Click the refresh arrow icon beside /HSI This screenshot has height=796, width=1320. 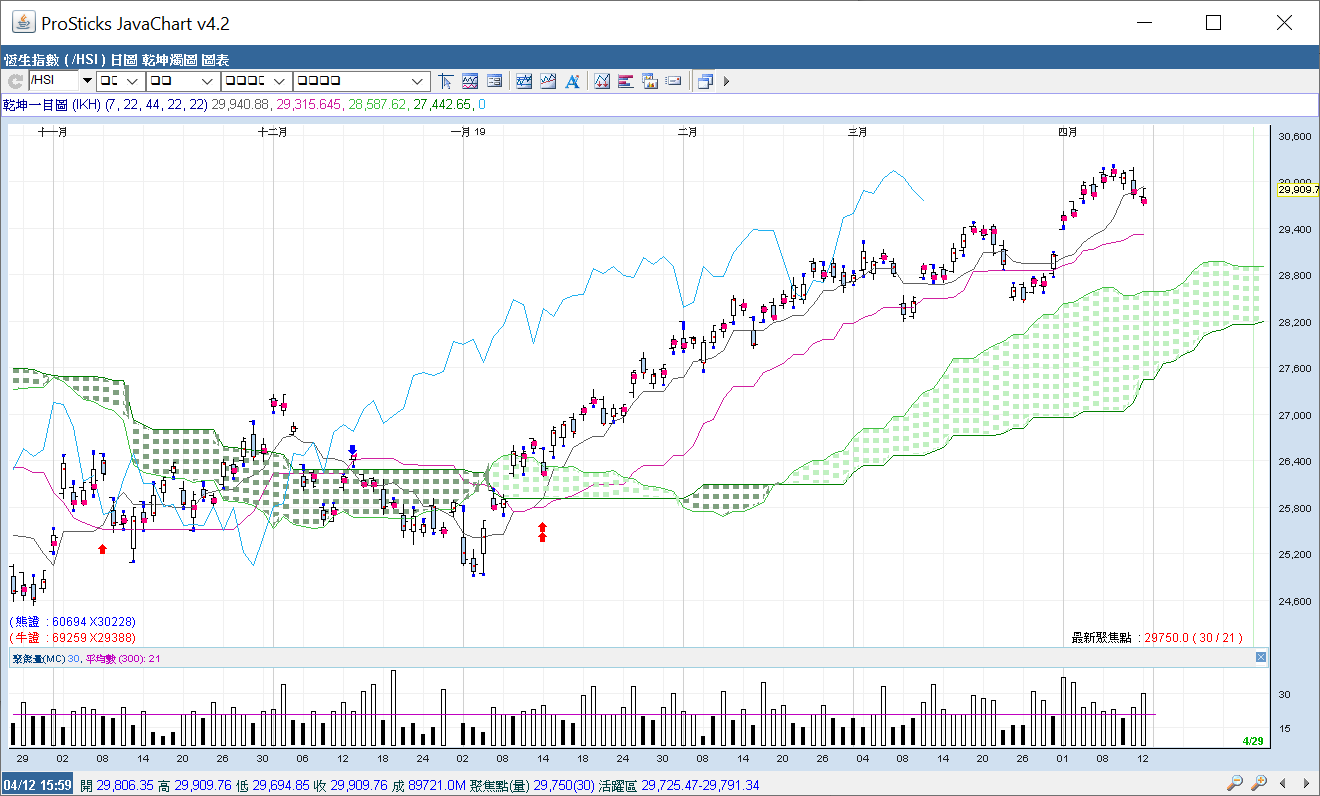coord(15,81)
